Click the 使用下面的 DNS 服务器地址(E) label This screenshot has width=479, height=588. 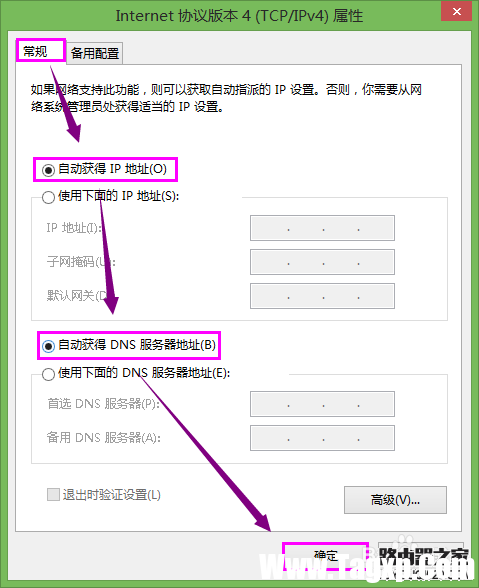coord(144,373)
